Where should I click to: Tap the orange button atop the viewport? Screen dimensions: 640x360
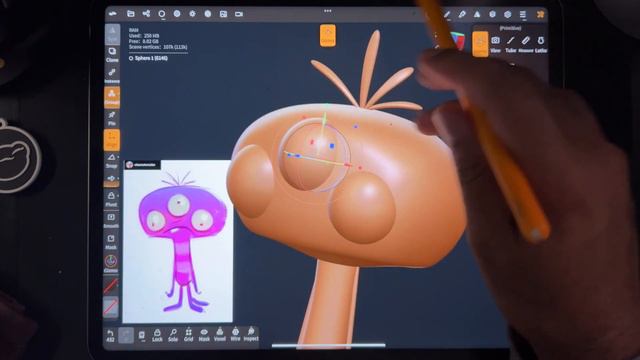[328, 36]
